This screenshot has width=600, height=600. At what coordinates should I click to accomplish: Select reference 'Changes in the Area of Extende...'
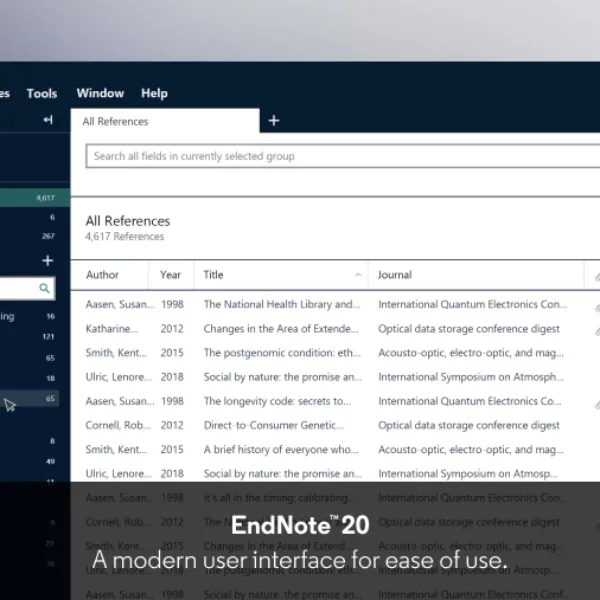pyautogui.click(x=281, y=329)
